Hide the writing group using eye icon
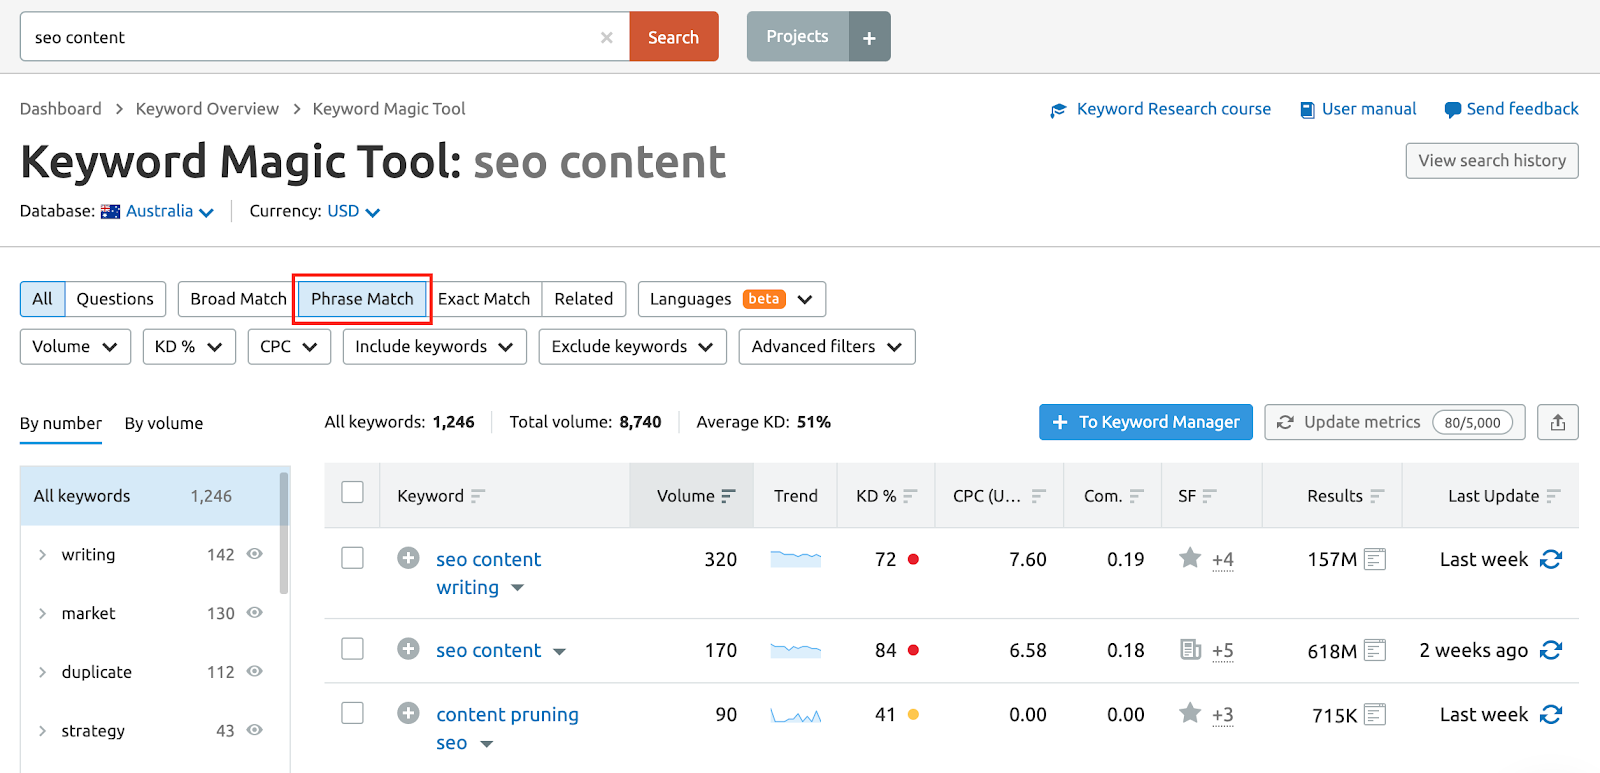Screen dimensions: 1600x773 point(255,554)
